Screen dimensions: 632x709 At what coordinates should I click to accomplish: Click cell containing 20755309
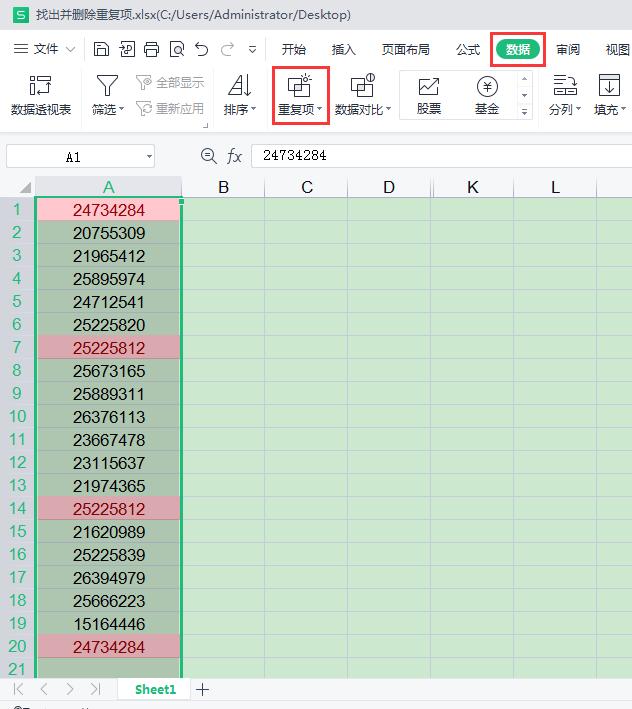point(109,233)
